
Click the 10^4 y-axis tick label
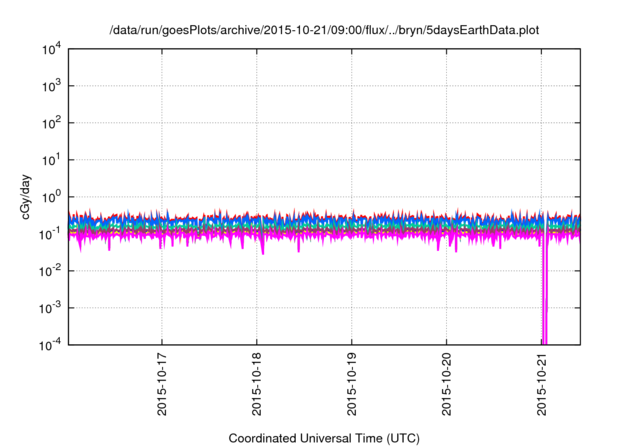click(x=52, y=50)
